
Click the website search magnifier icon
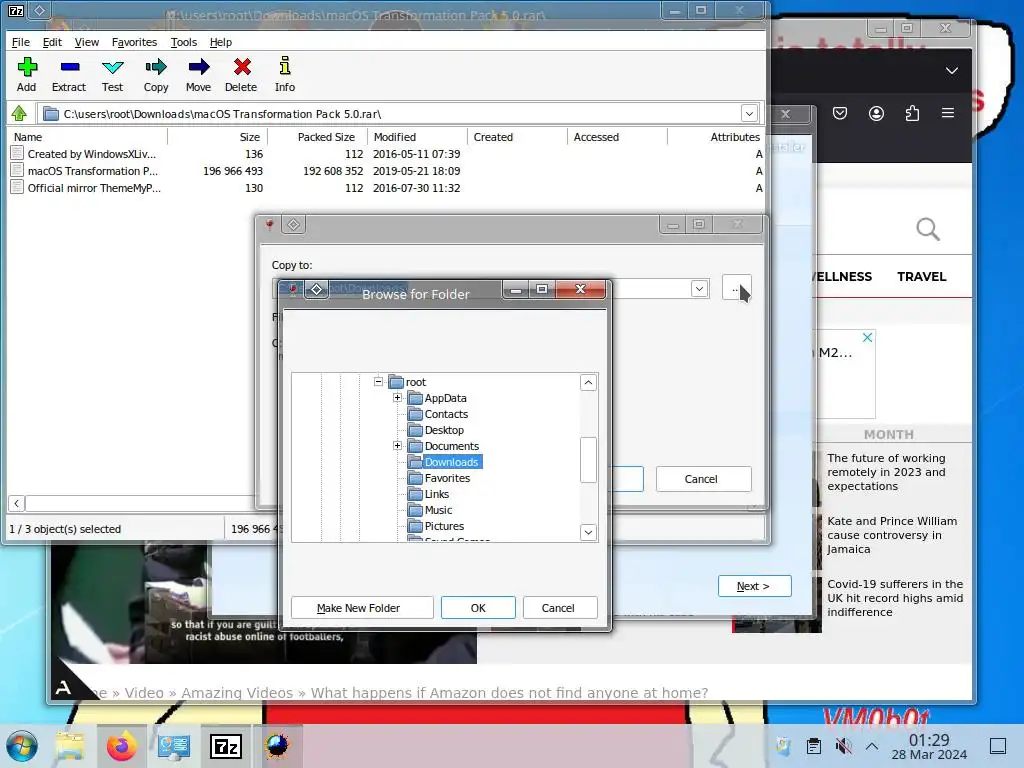tap(927, 229)
